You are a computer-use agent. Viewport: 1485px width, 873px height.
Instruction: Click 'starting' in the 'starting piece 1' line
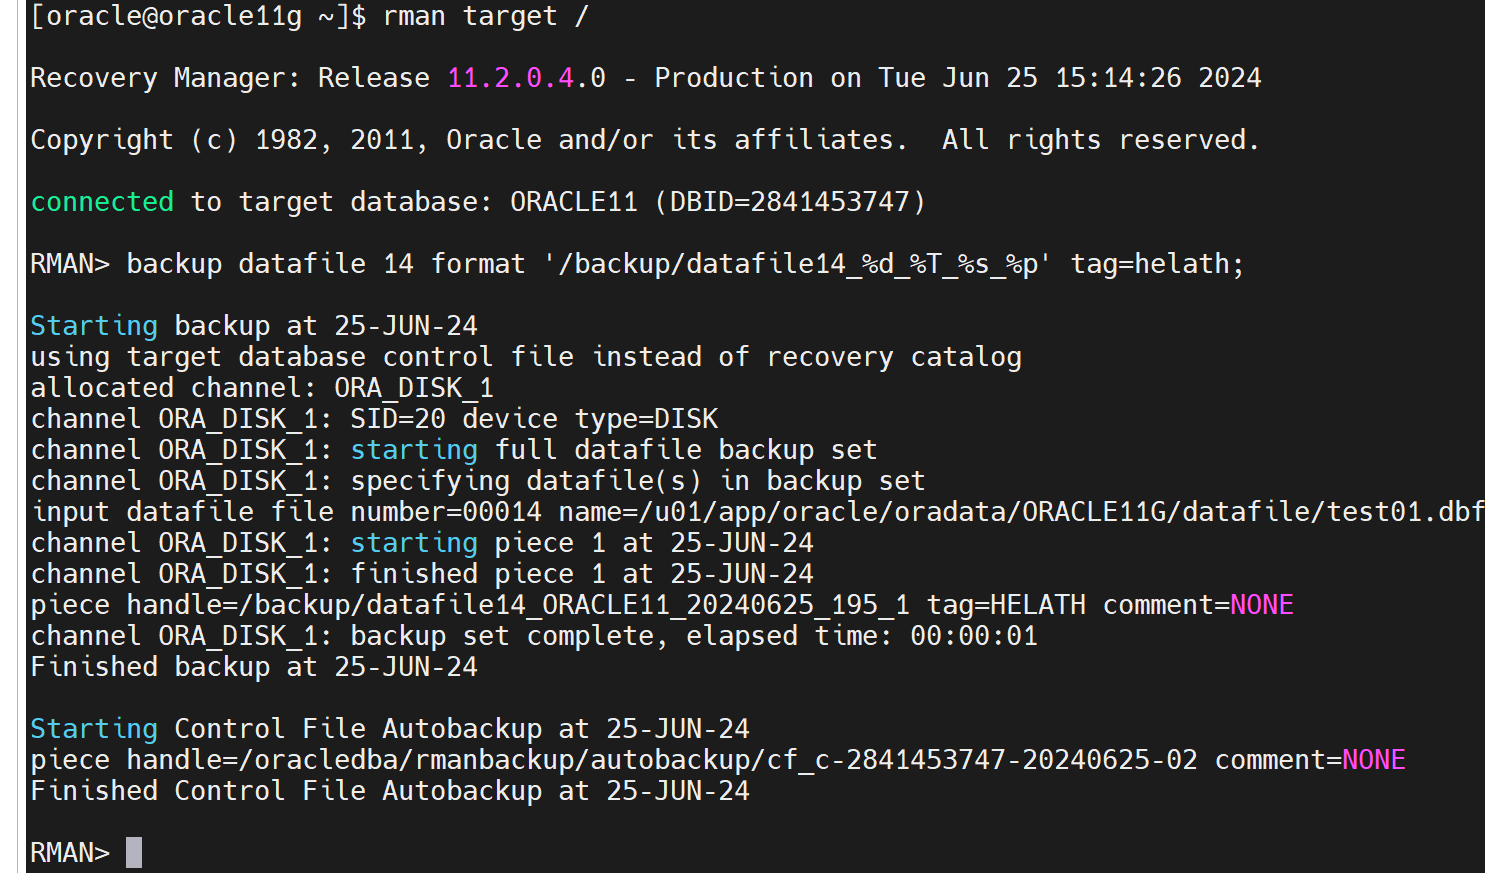[414, 543]
